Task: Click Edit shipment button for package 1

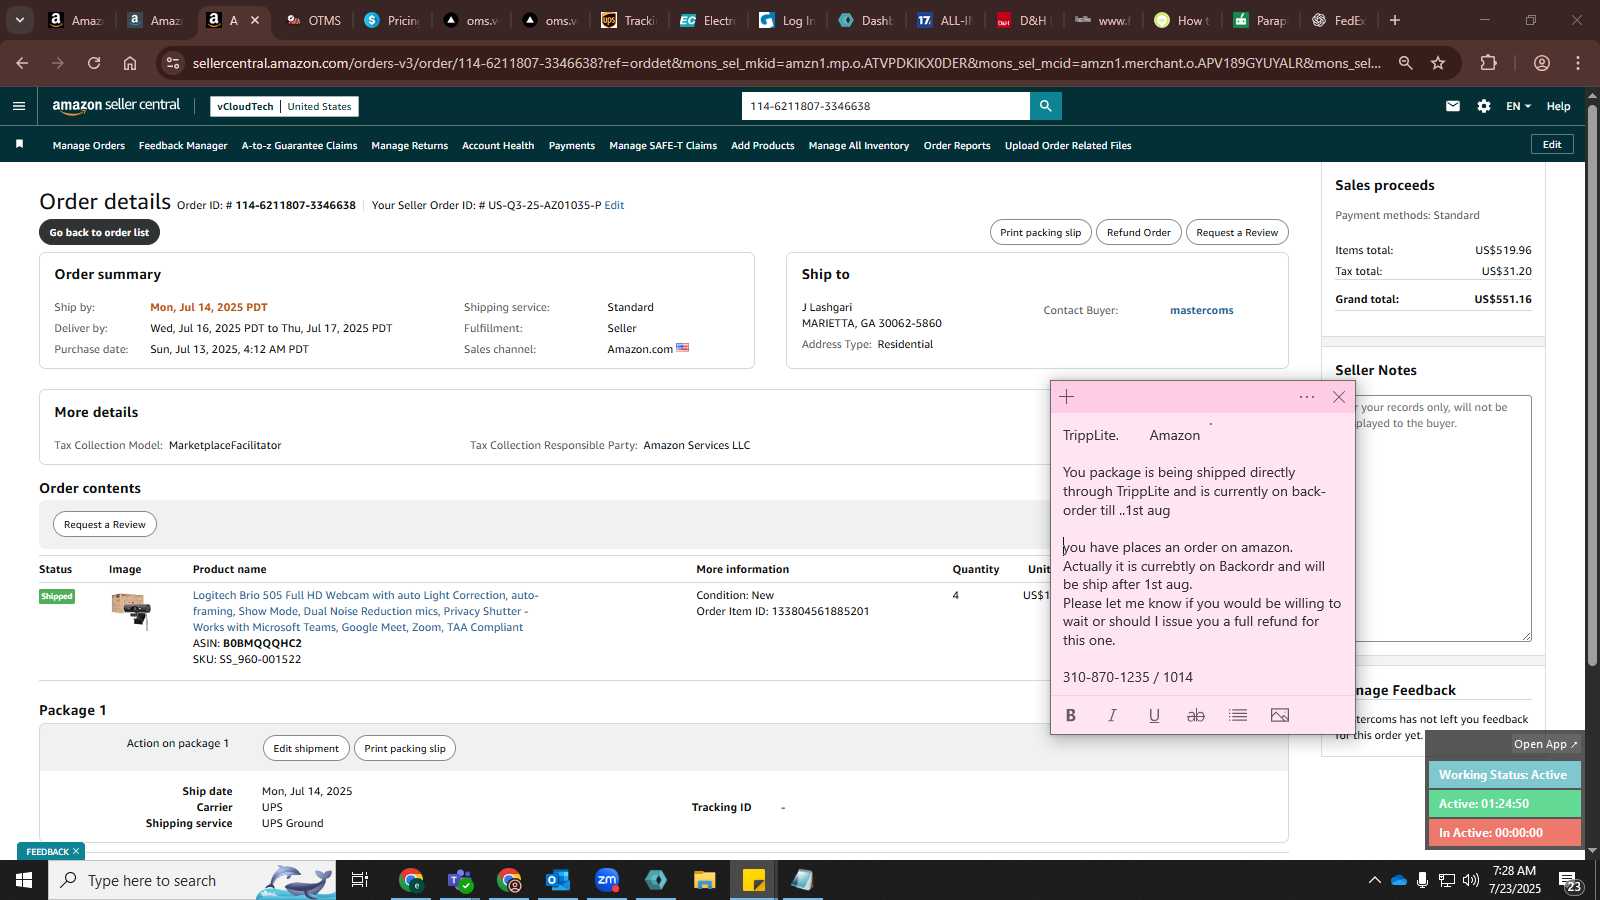Action: click(306, 748)
